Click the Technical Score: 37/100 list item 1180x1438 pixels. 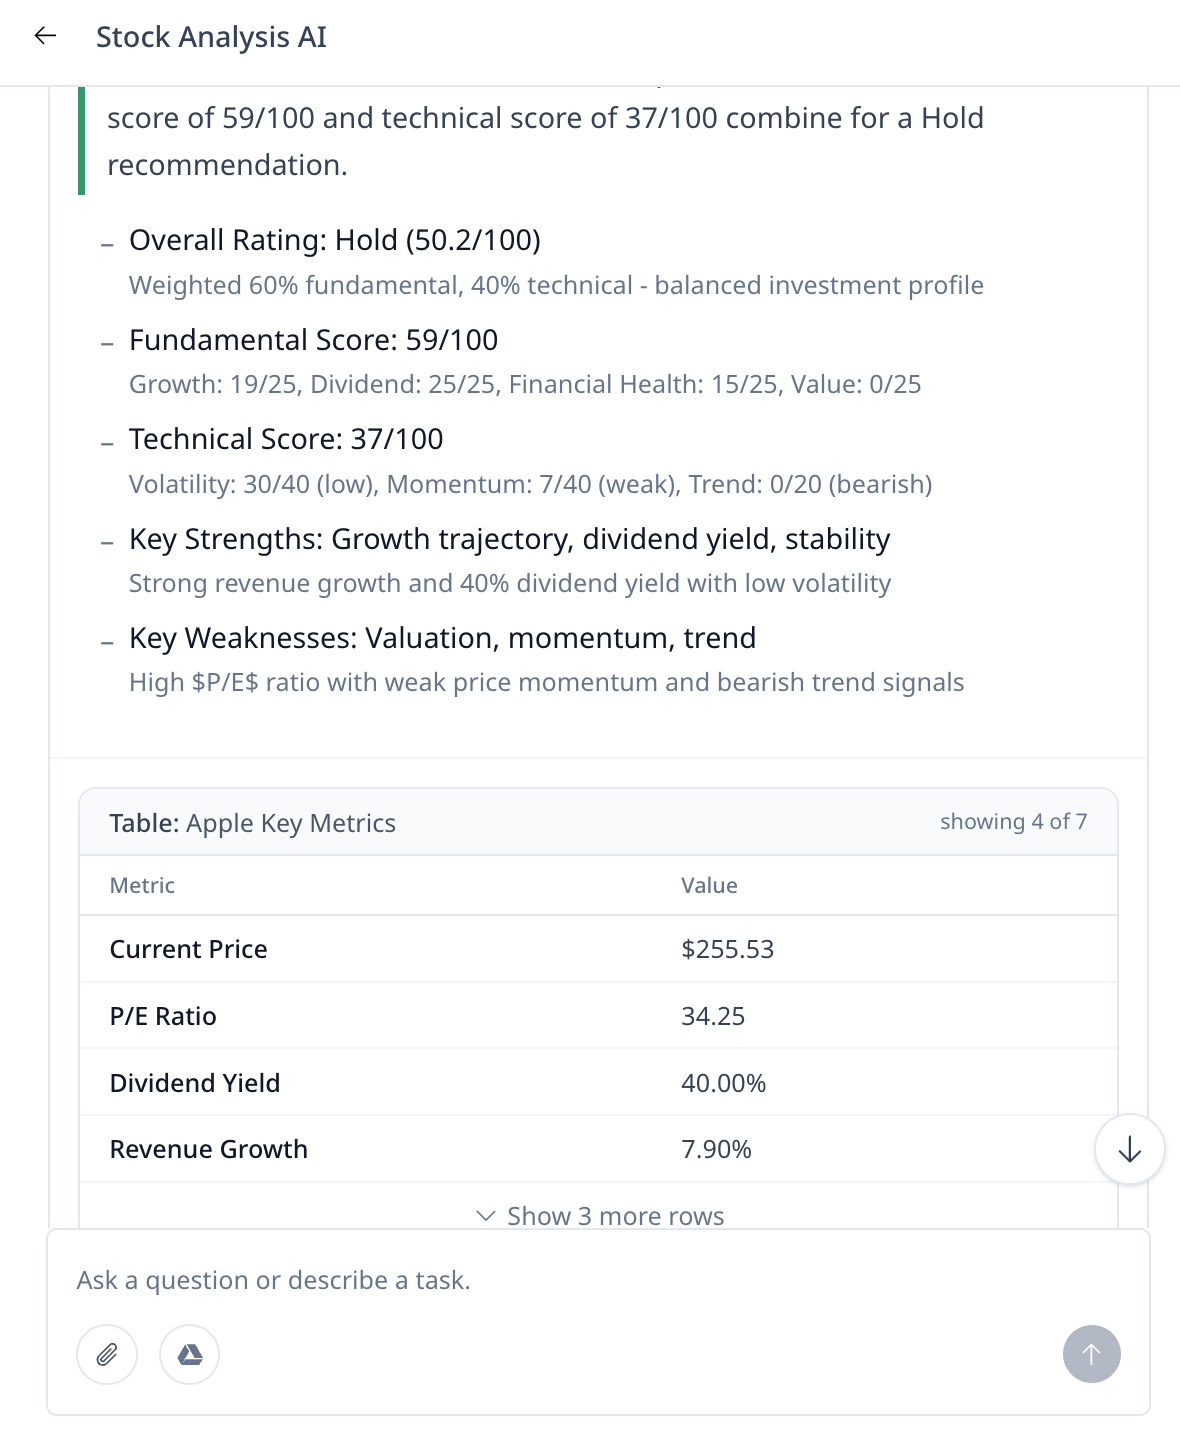pos(286,439)
